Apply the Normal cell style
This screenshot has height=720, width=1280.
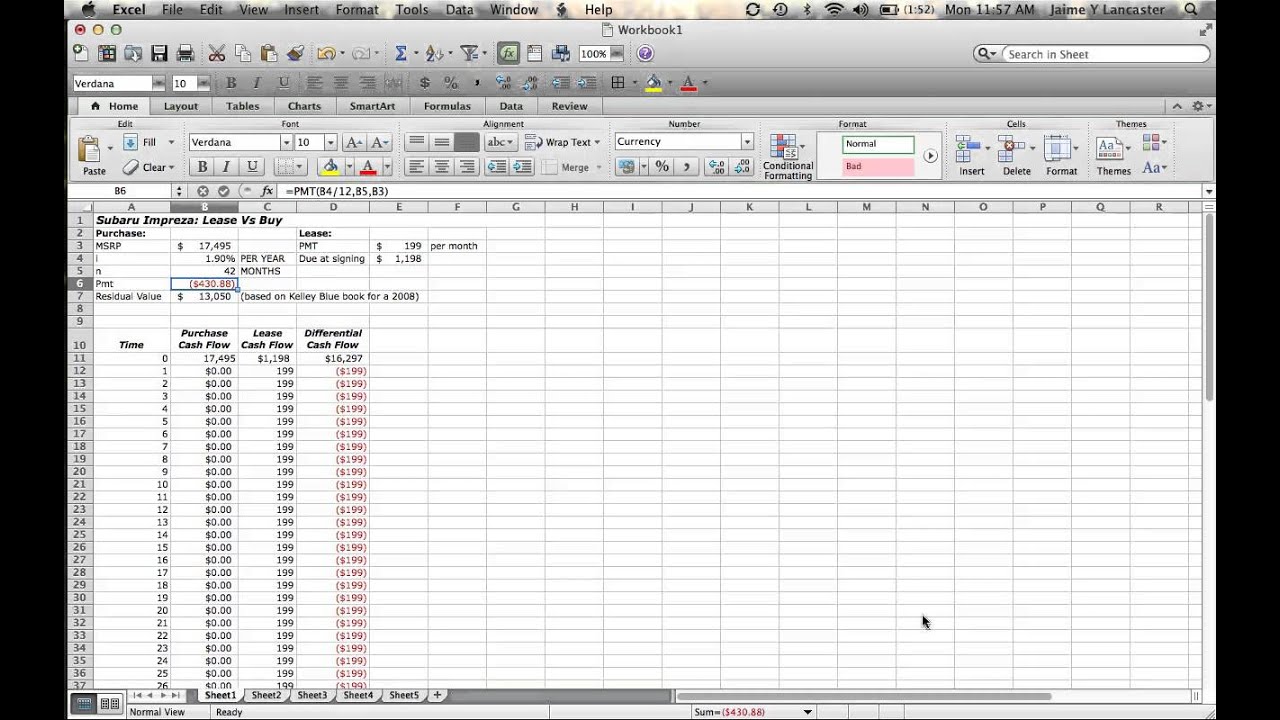pos(878,144)
